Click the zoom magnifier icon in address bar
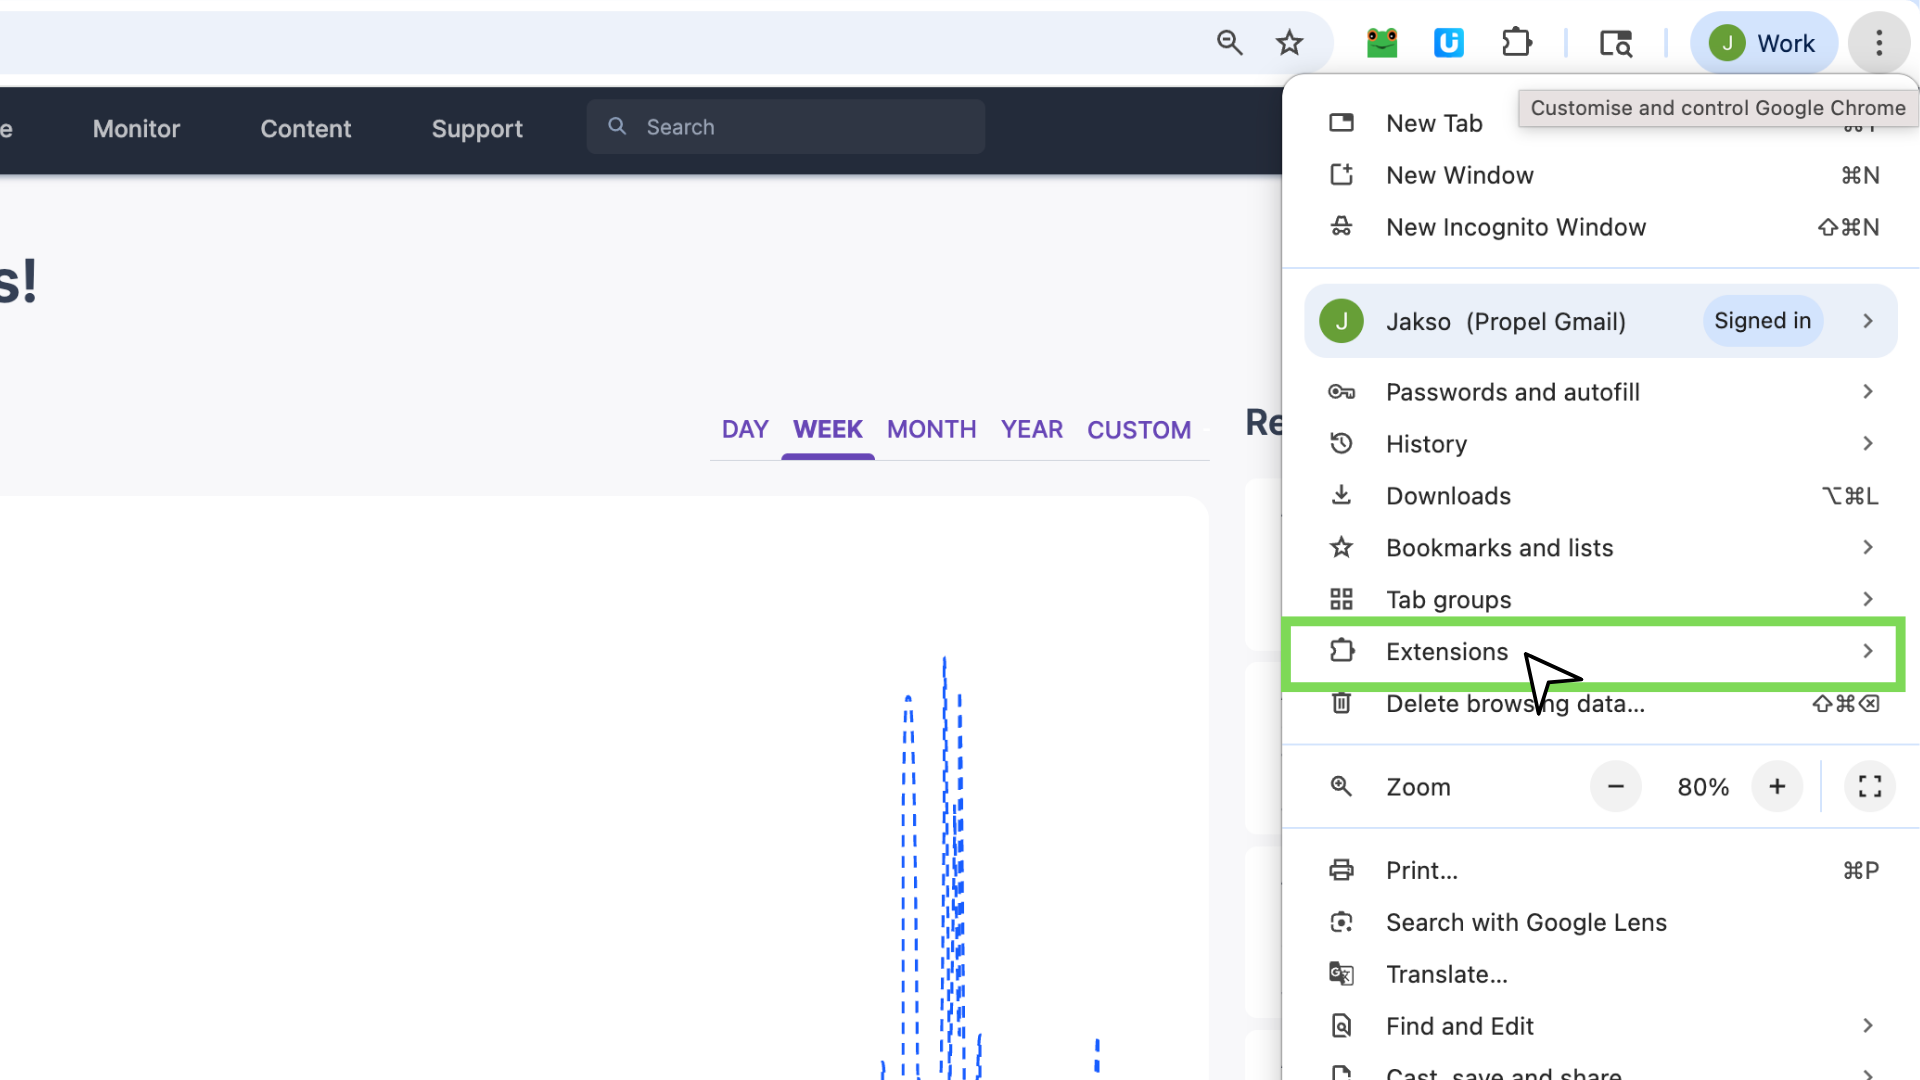 point(1229,43)
